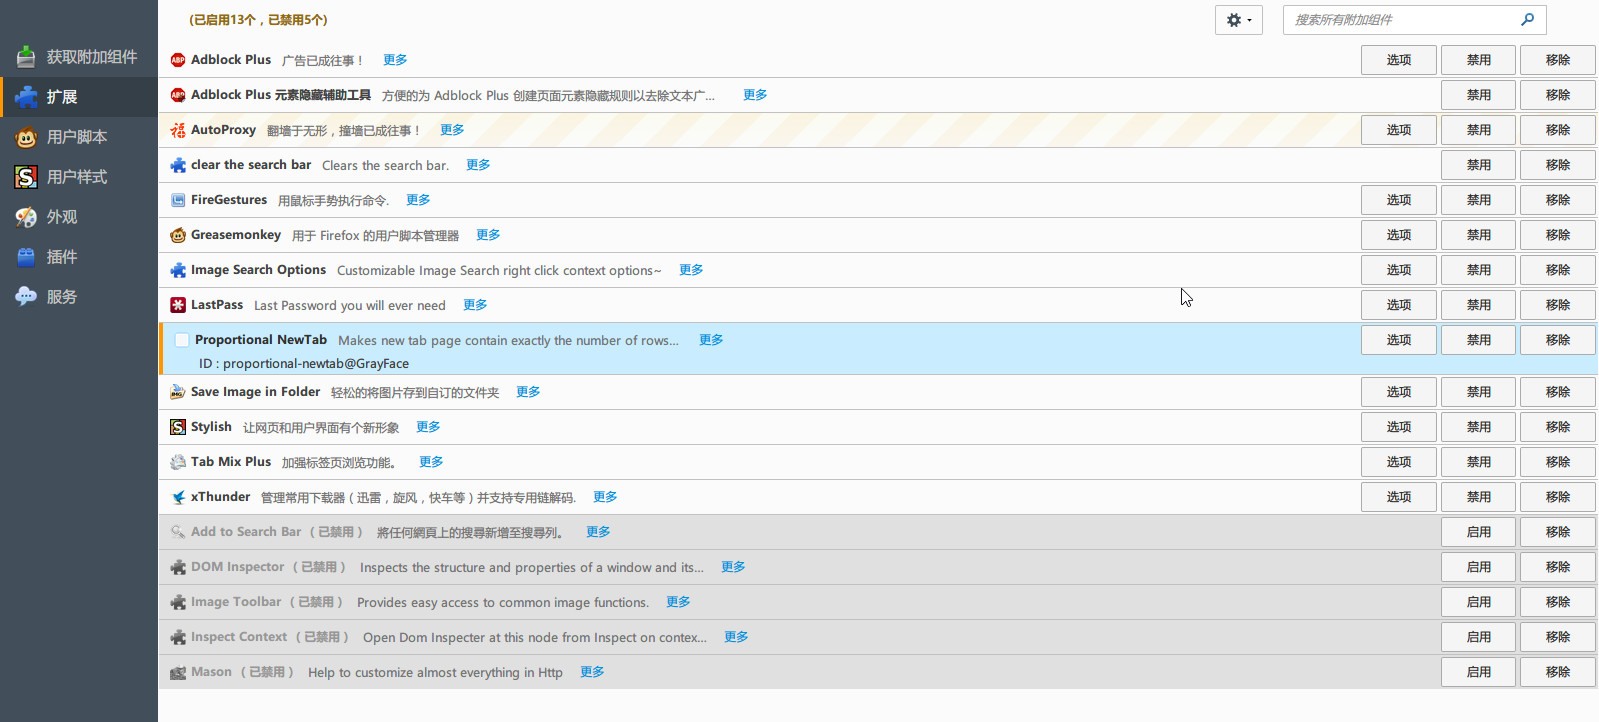Show 更多 details for Proportional NewTab

(711, 340)
